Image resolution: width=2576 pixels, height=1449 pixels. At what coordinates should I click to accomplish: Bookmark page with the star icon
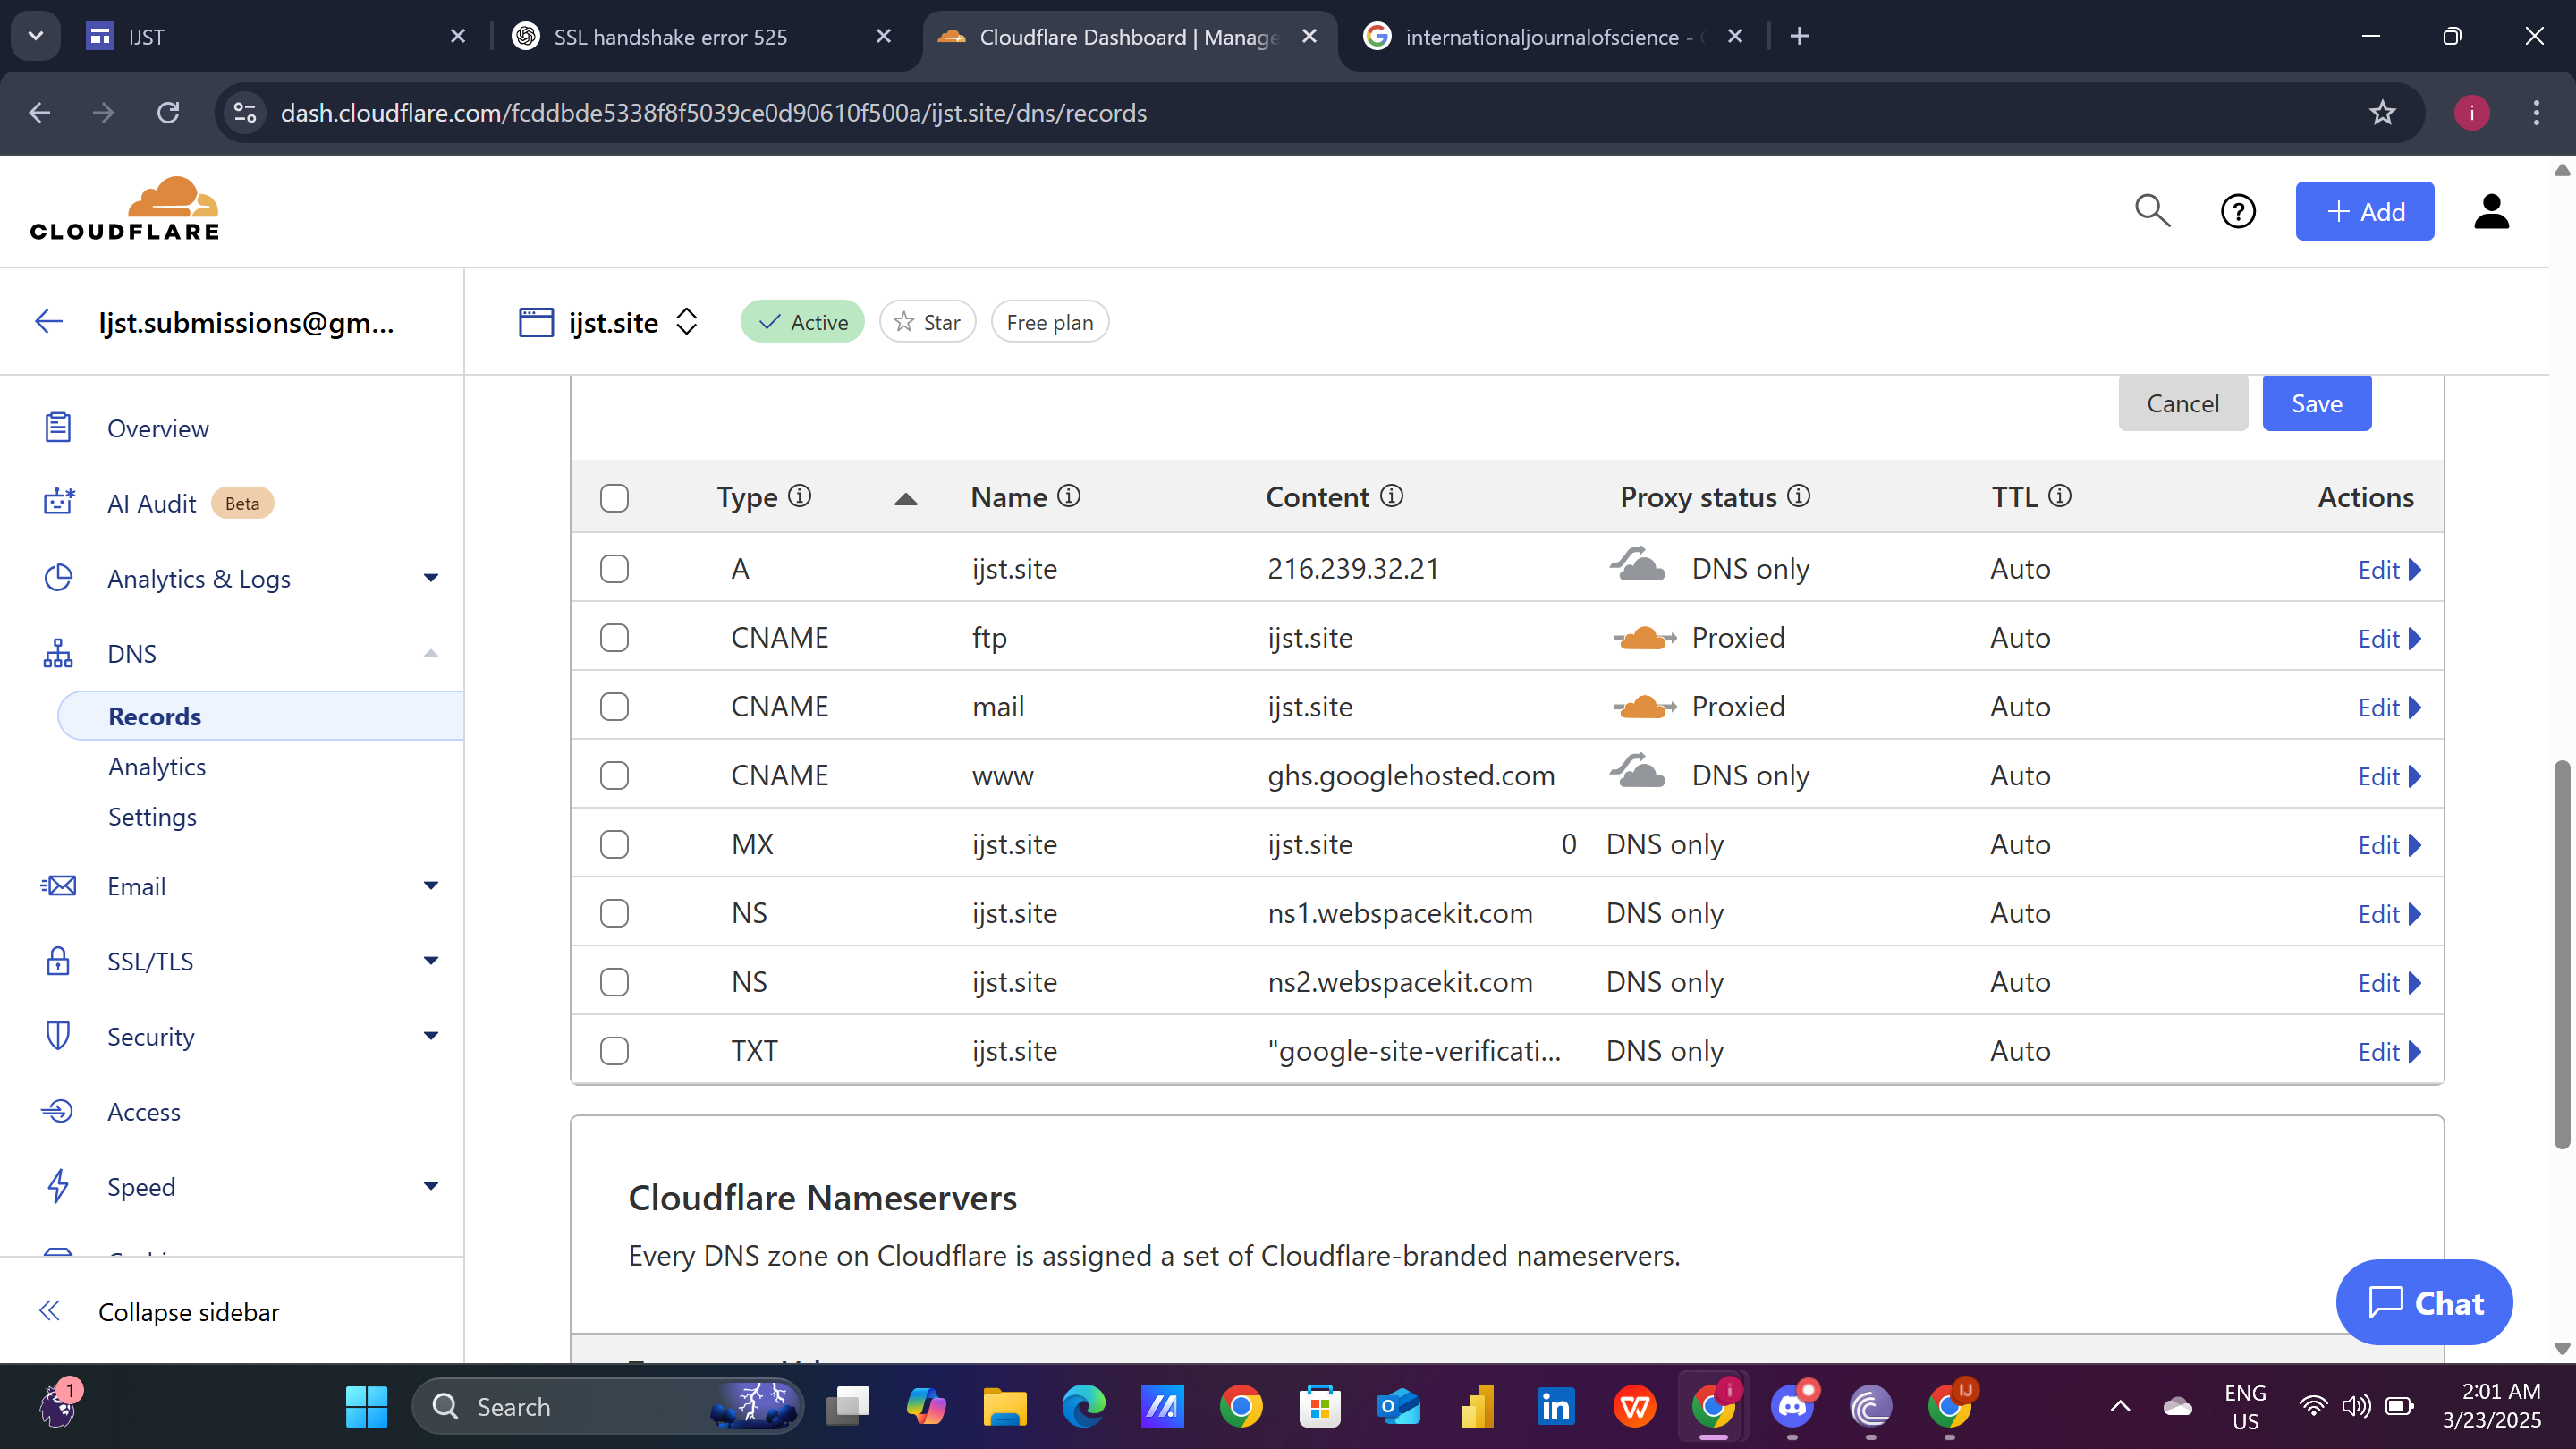(2382, 113)
